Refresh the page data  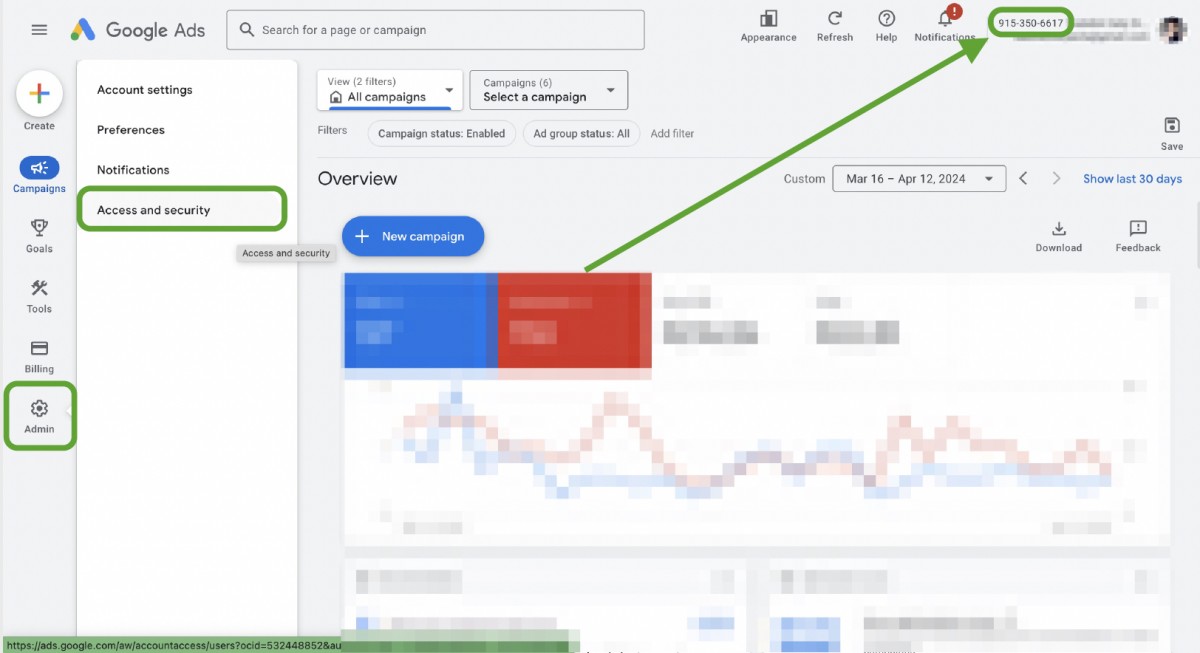[835, 26]
